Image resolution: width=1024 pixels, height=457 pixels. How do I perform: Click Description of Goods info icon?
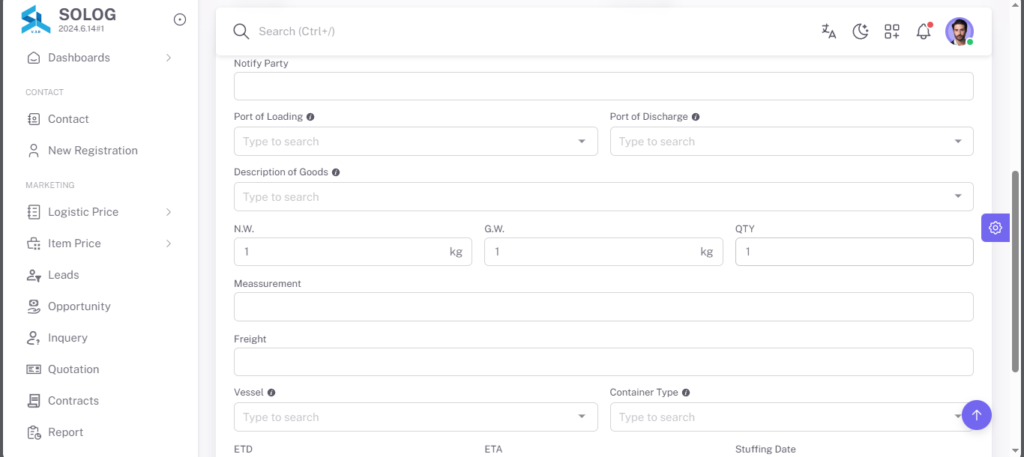336,172
